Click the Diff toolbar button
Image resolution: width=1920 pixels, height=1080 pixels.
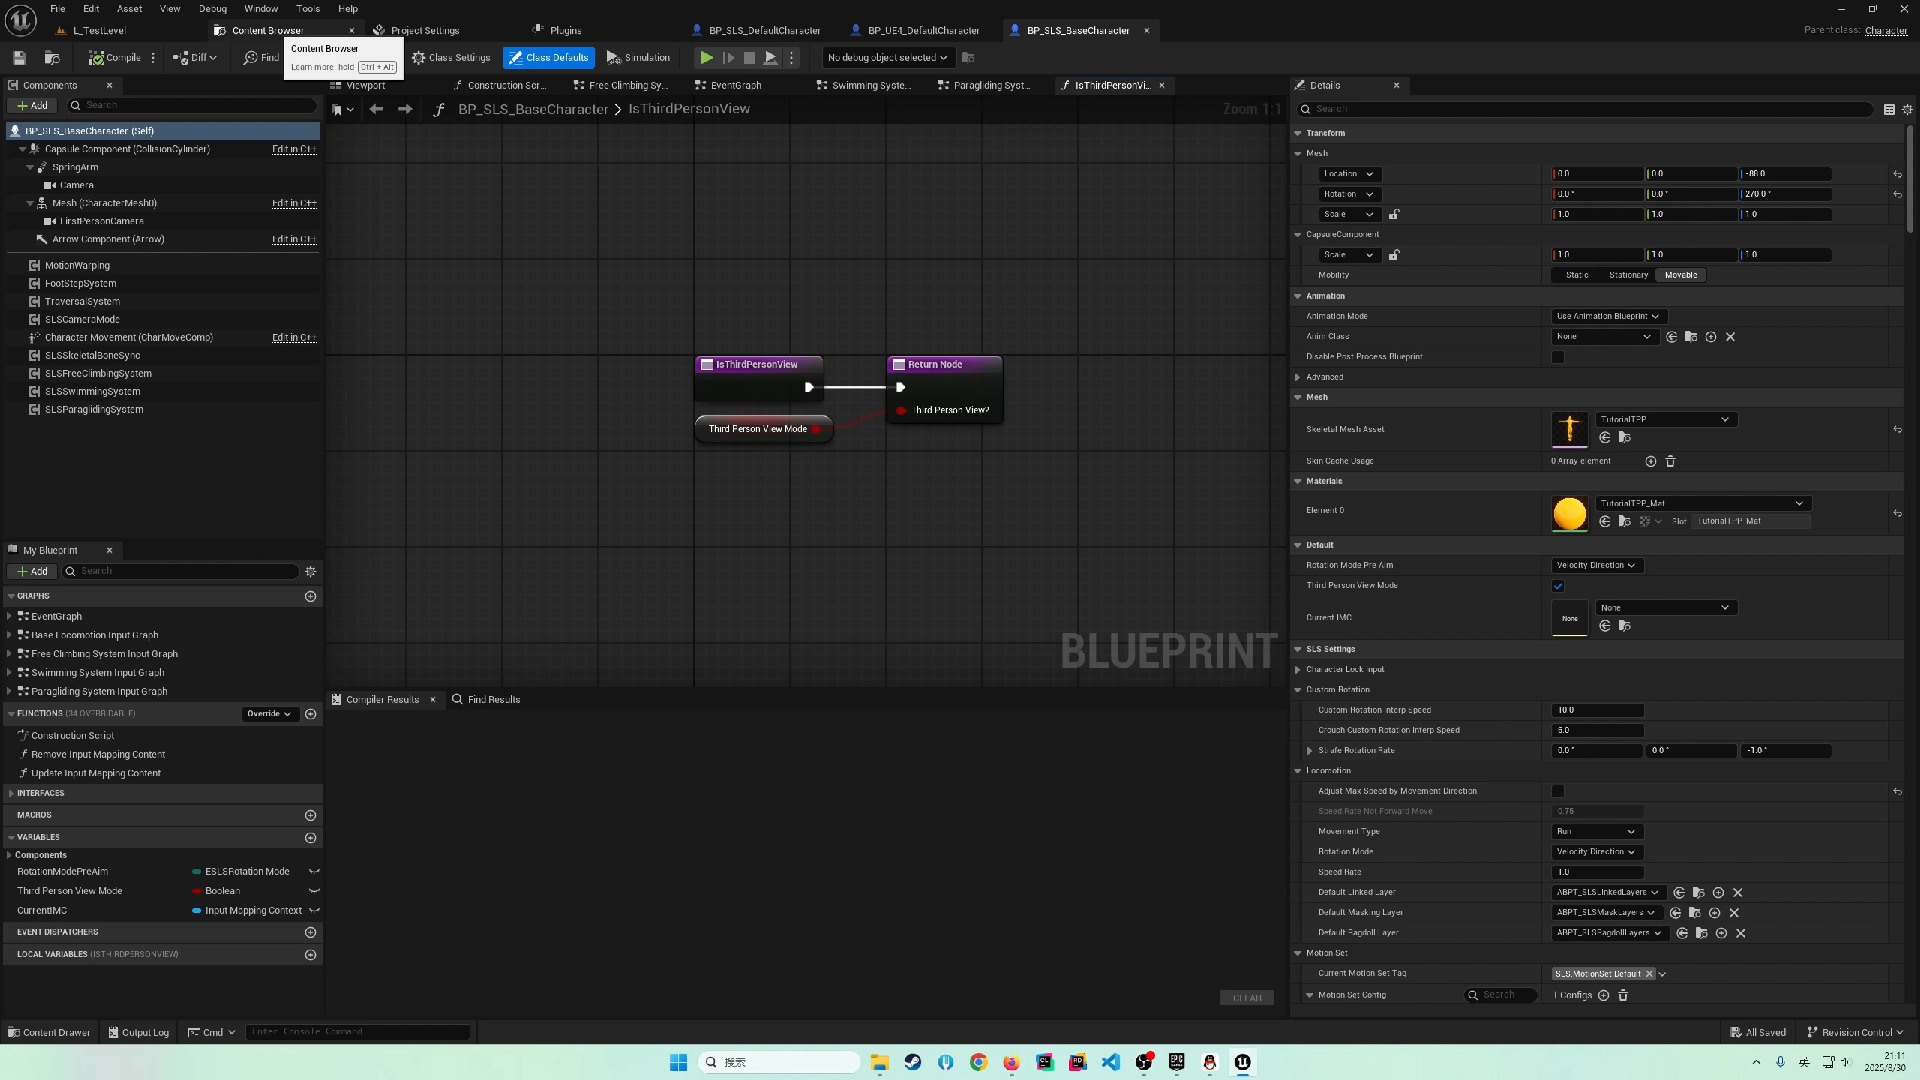point(194,58)
